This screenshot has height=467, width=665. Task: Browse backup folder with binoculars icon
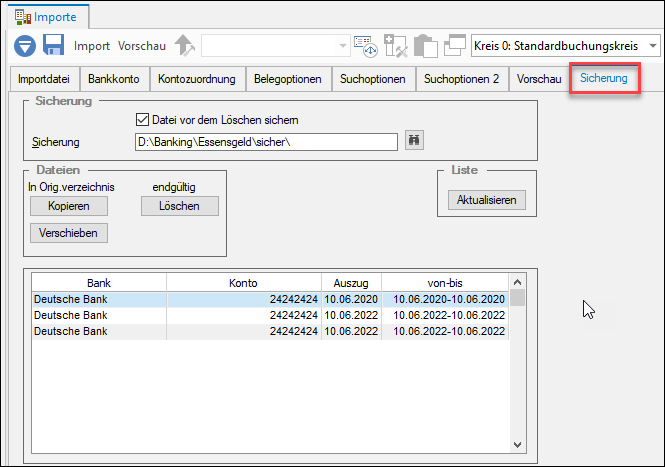tap(414, 140)
